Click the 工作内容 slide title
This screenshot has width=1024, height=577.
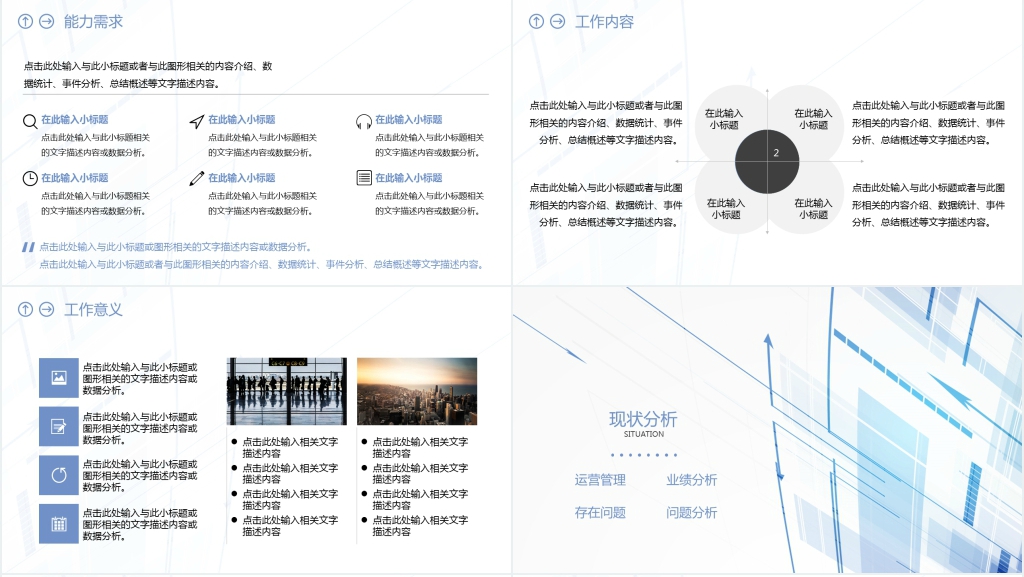[604, 22]
